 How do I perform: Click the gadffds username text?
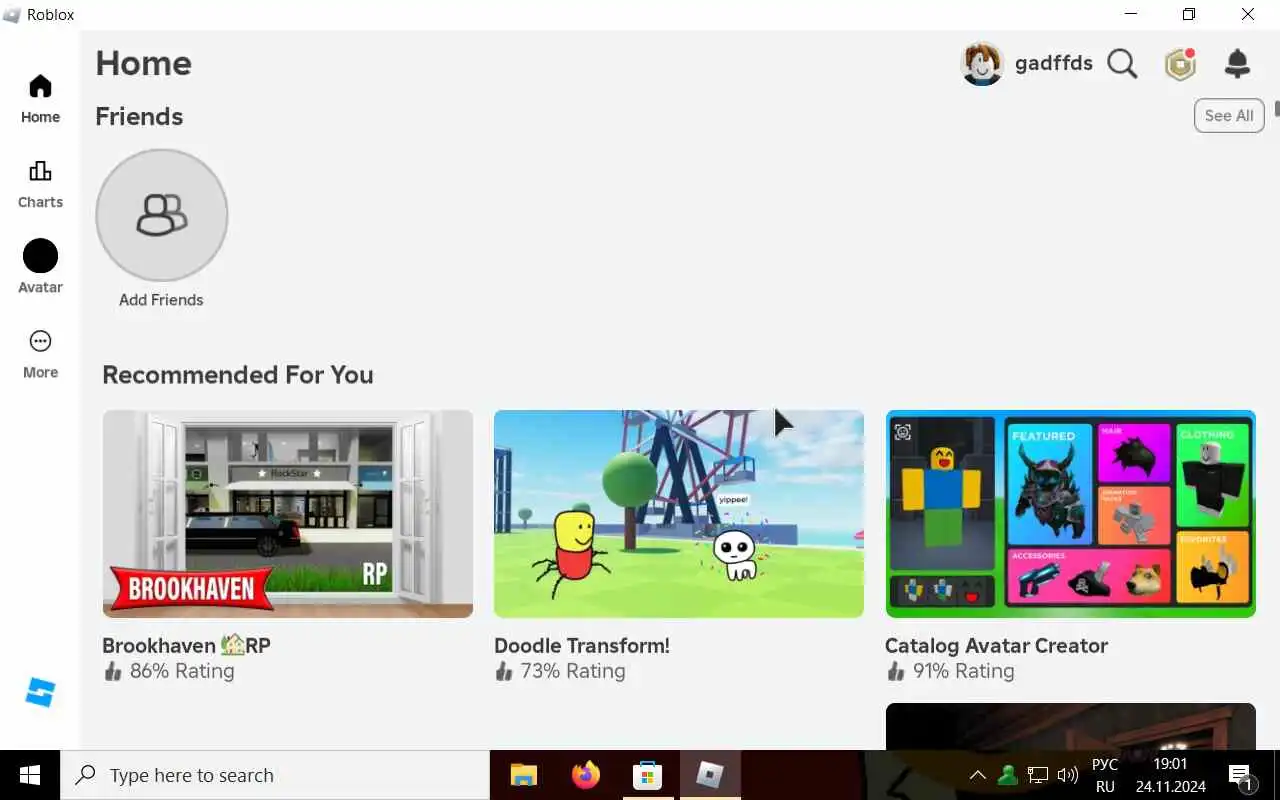[1053, 64]
